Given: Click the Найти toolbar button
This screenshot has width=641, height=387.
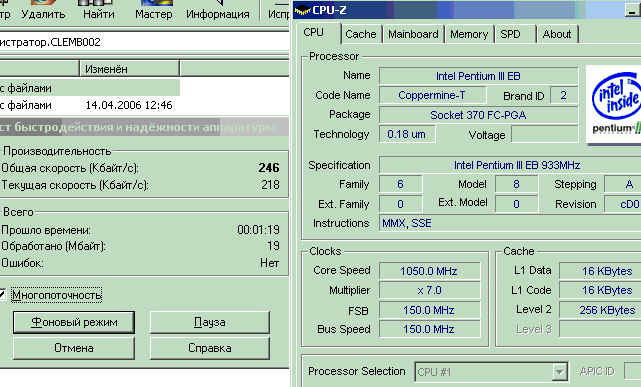Looking at the screenshot, I should point(99,10).
